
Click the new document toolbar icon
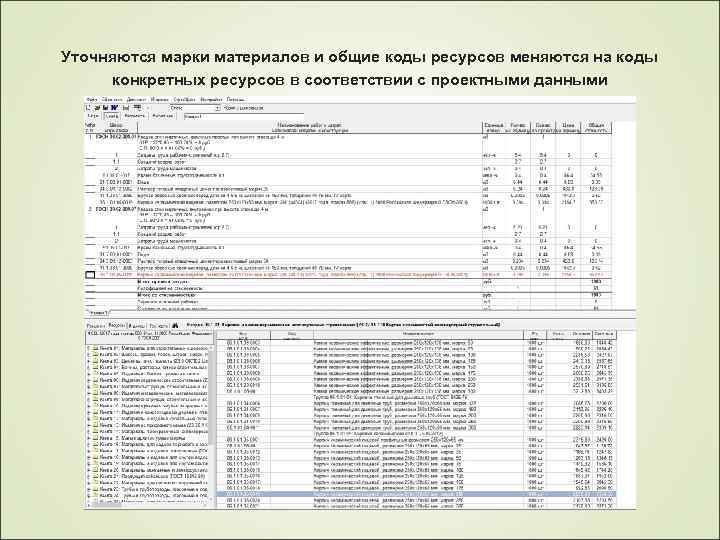pos(89,108)
